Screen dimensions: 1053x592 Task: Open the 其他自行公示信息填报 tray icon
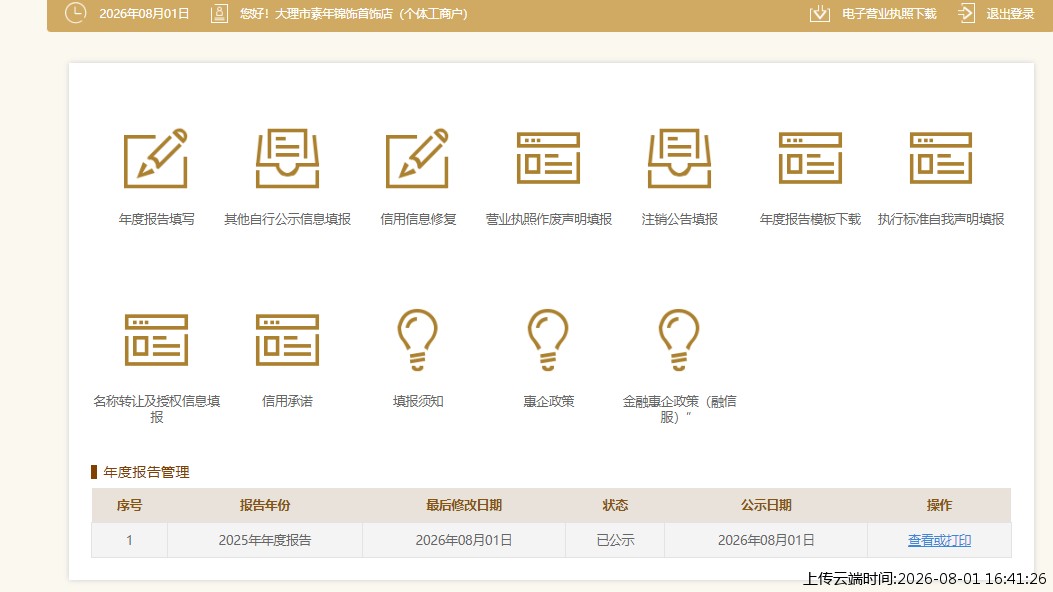pos(287,158)
